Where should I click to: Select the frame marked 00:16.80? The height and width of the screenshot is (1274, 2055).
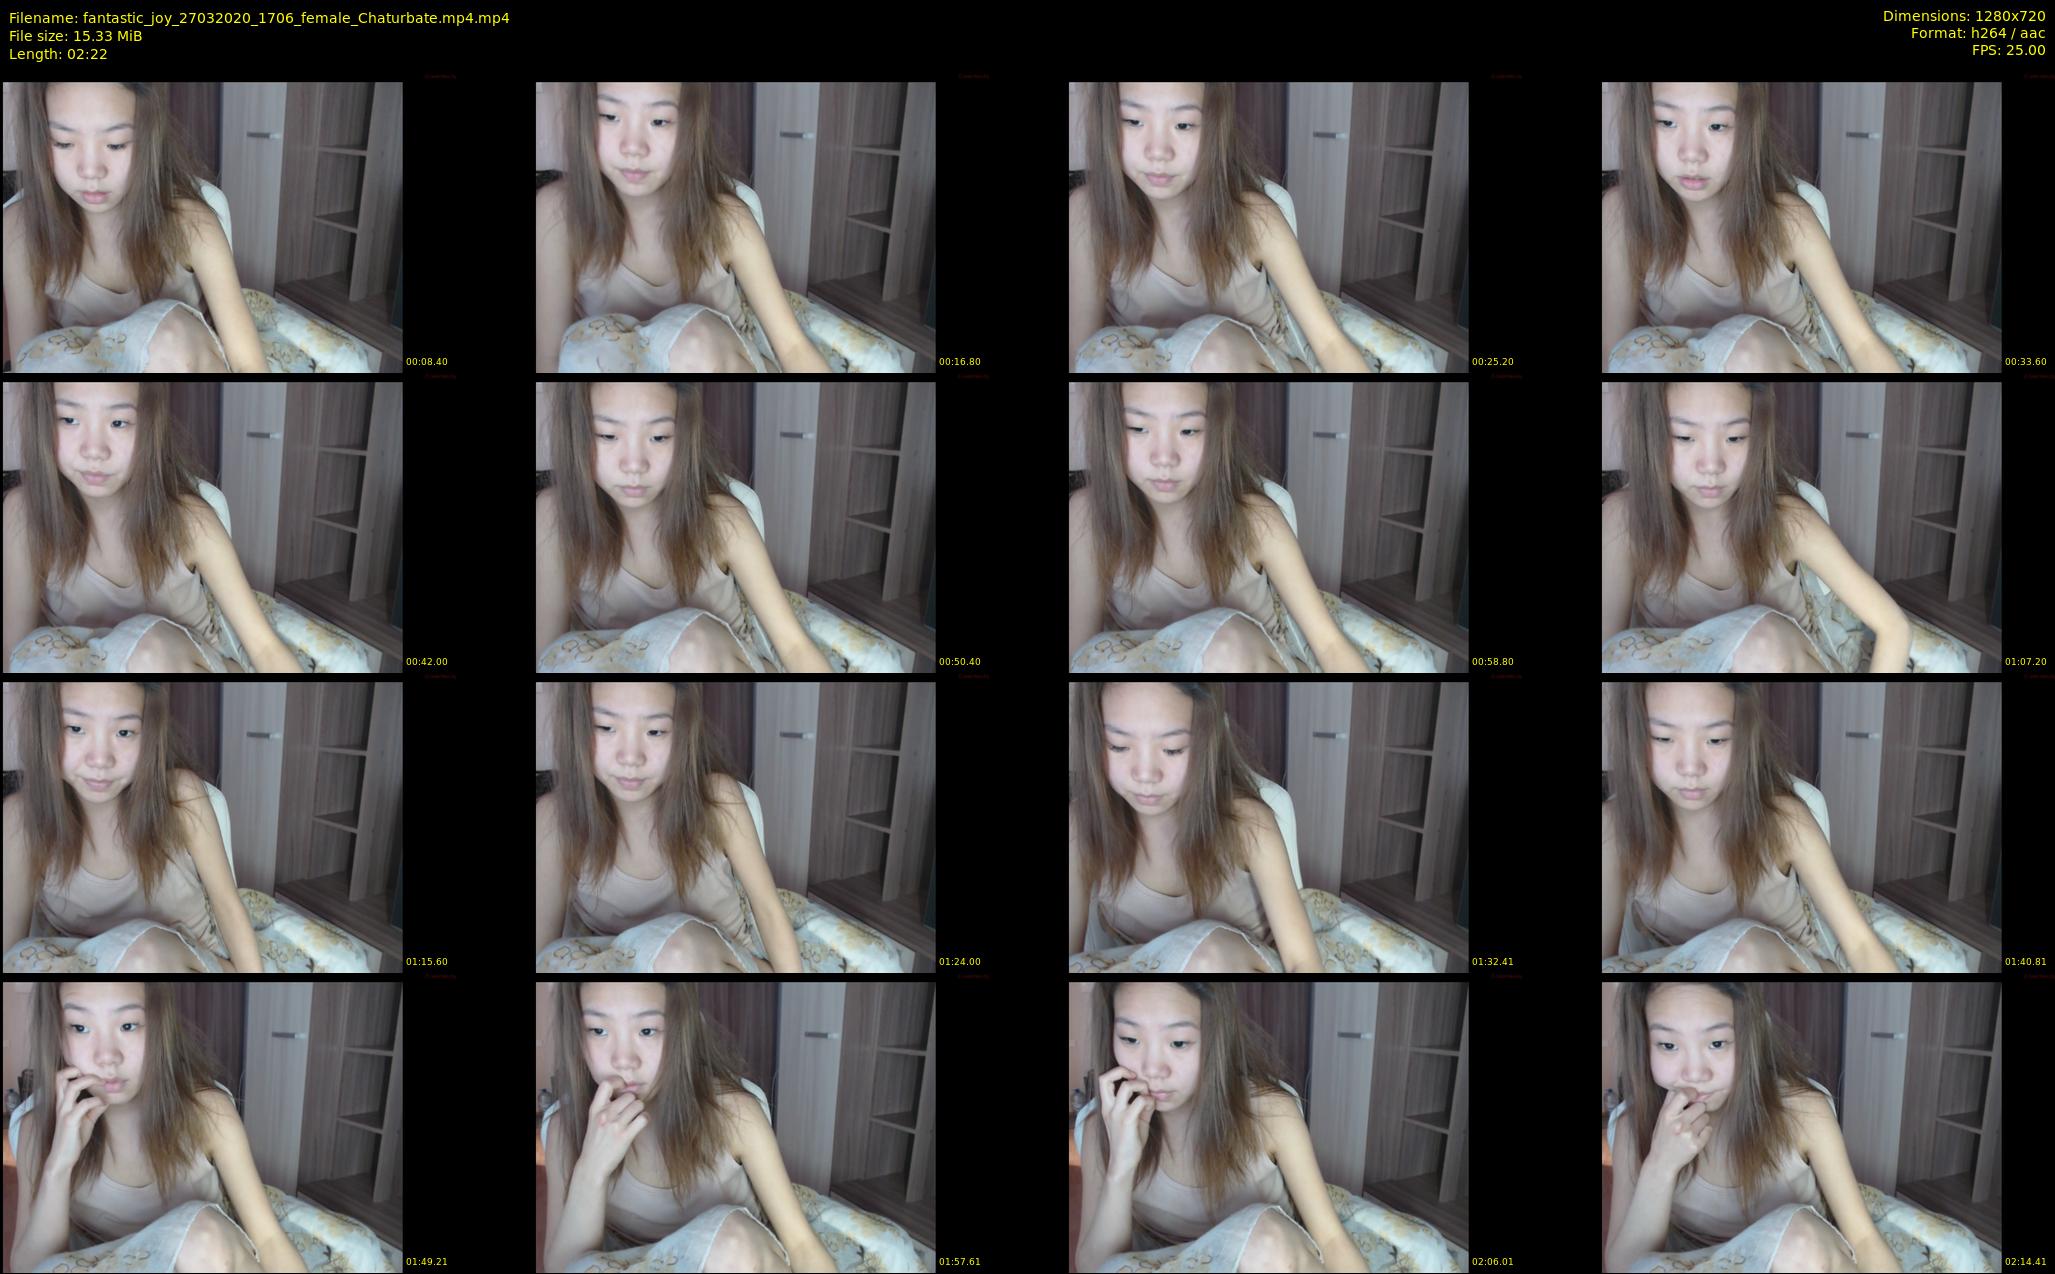coord(735,227)
